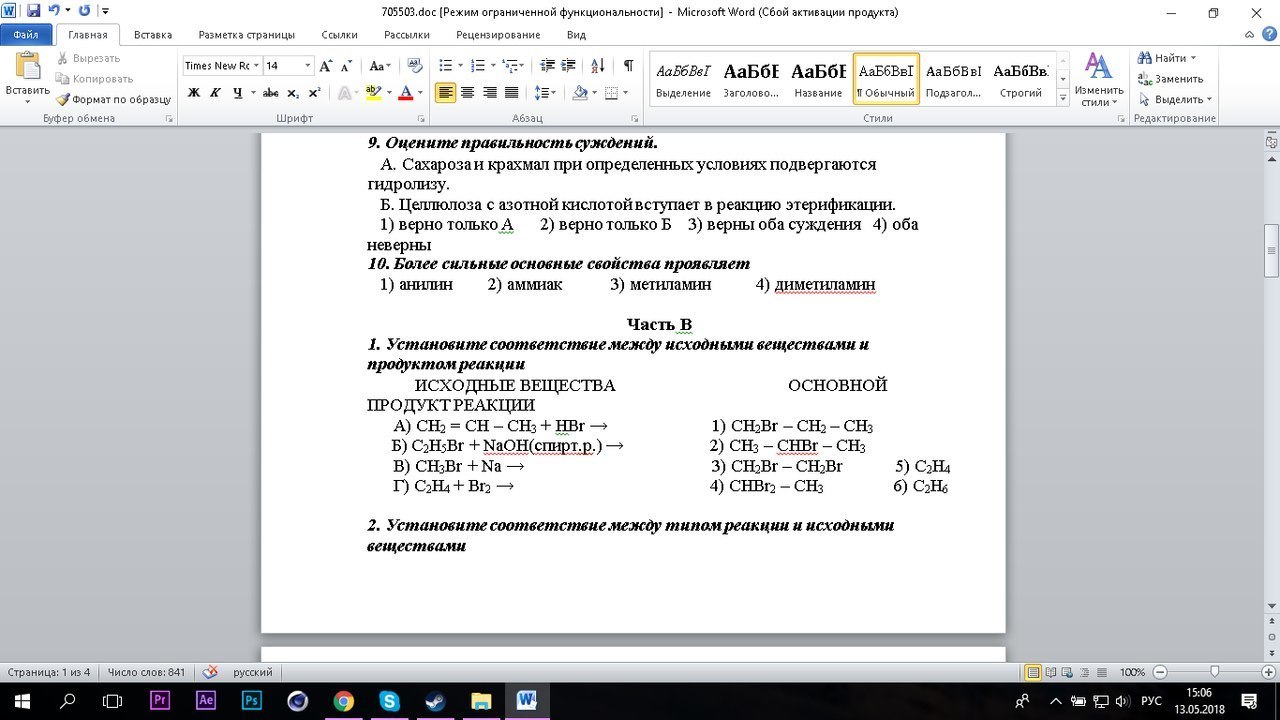Click the spell check icon in status bar
Image resolution: width=1280 pixels, height=720 pixels.
point(210,673)
